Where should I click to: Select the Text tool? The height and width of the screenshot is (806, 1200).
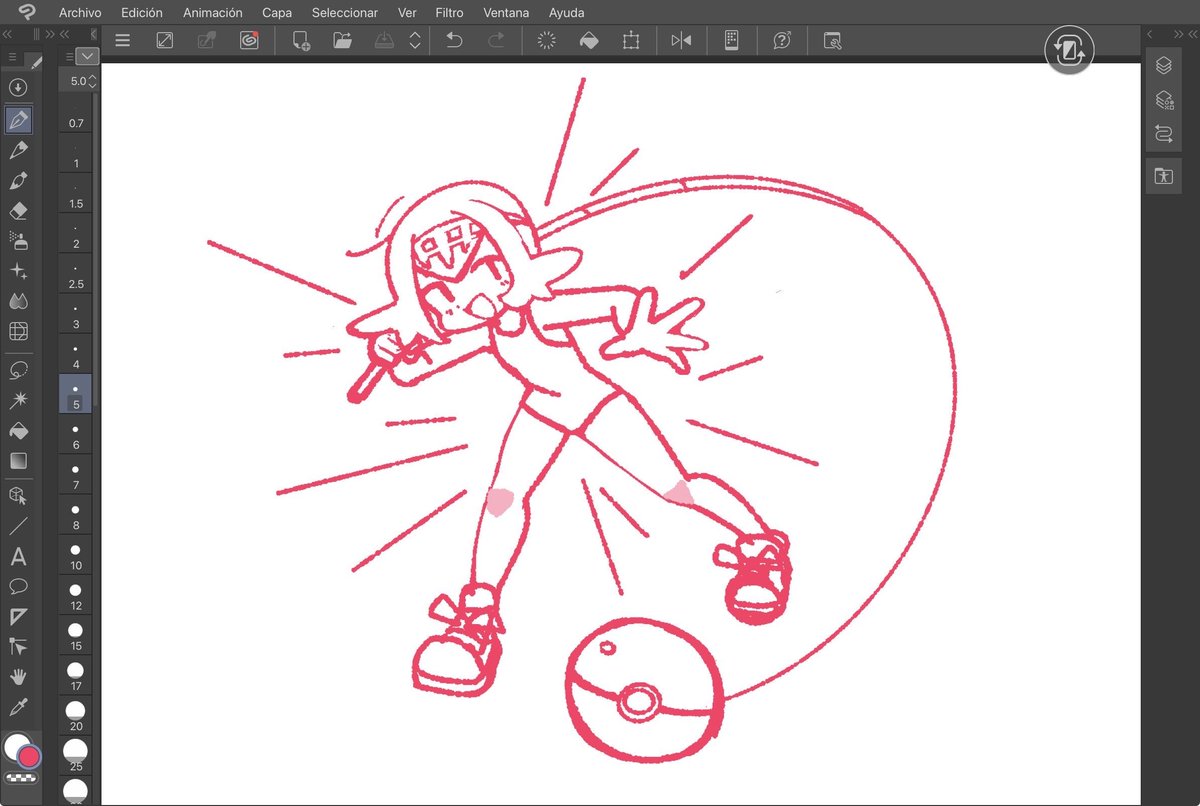(18, 556)
